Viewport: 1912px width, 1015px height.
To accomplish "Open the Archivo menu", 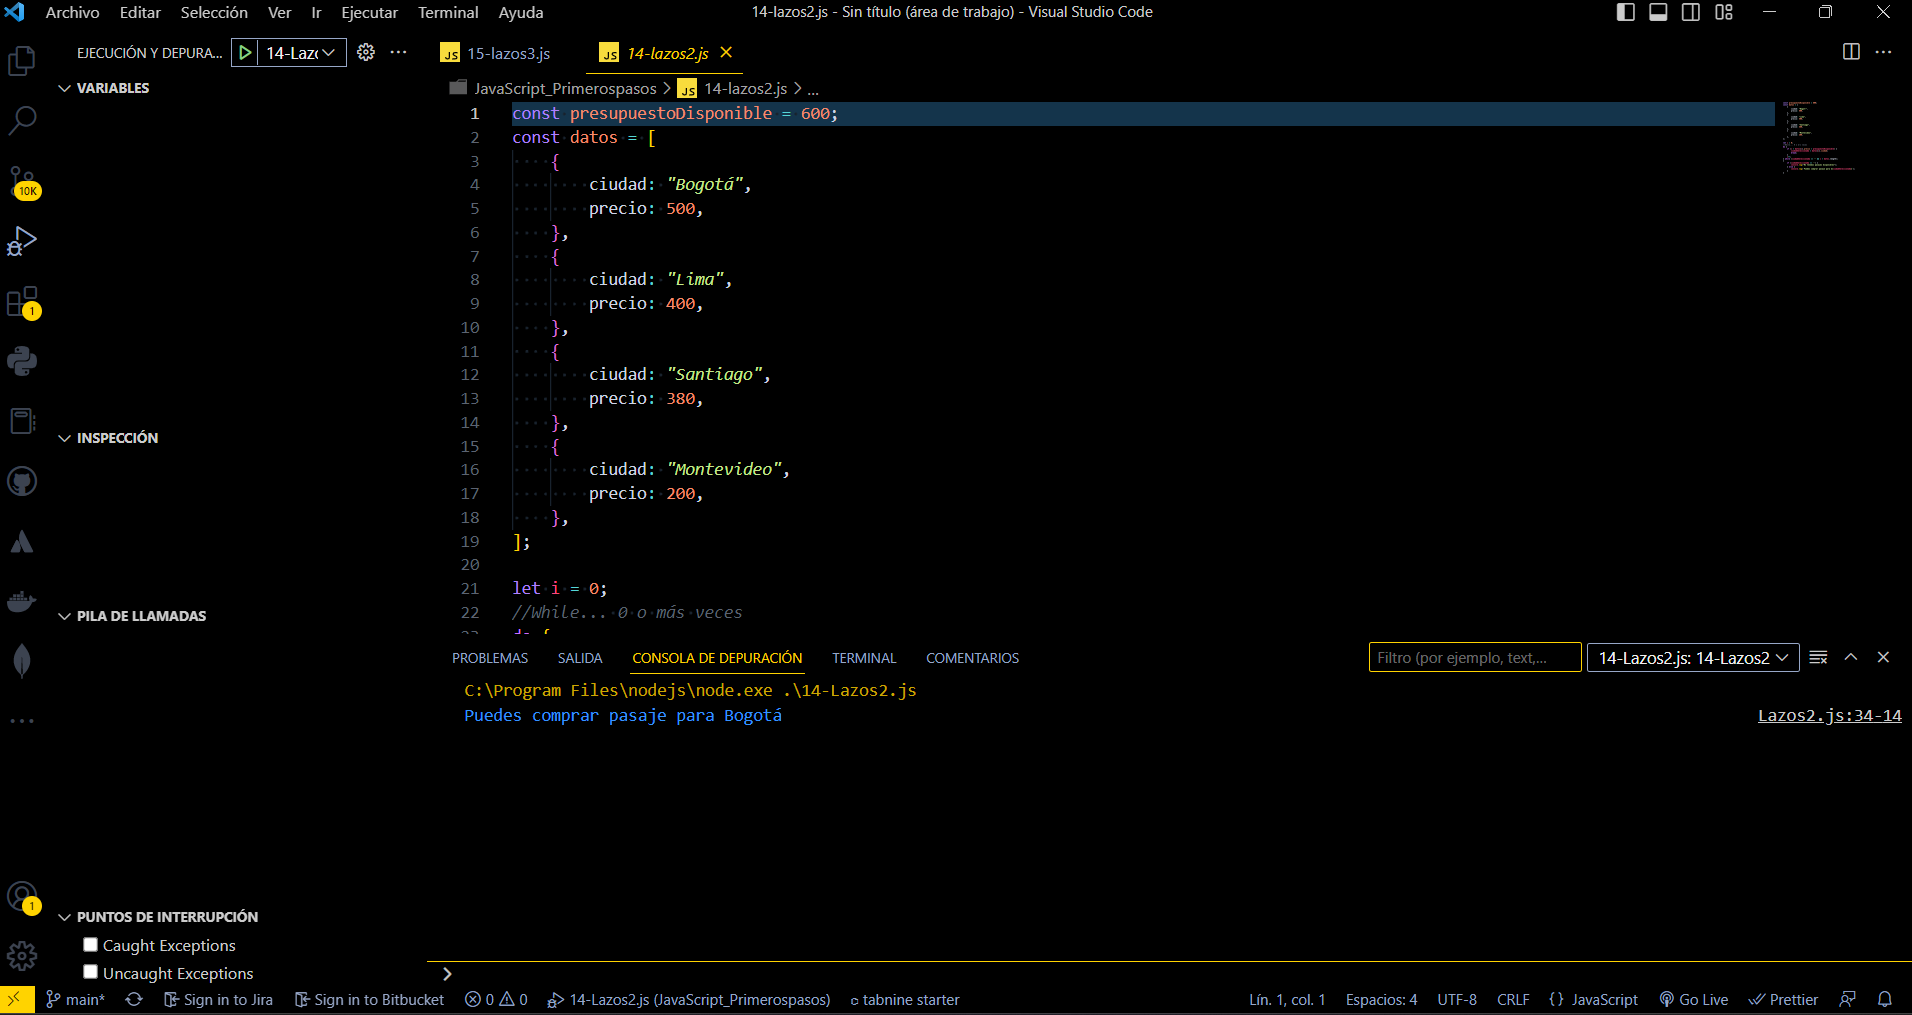I will point(72,12).
